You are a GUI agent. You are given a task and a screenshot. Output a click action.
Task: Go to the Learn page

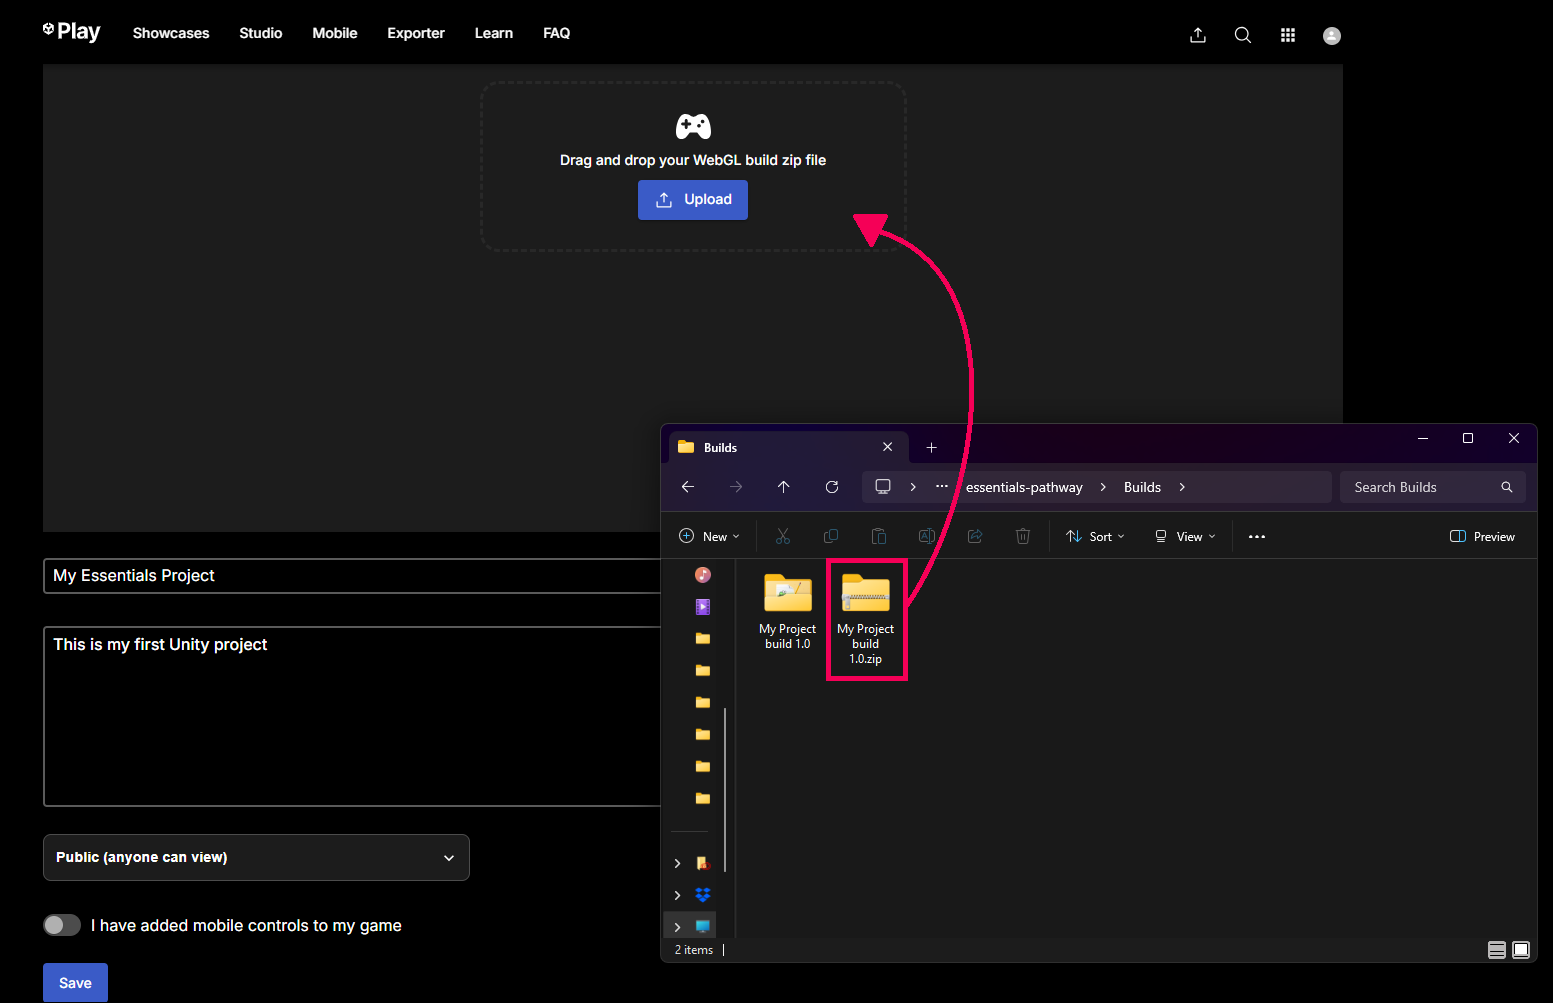(494, 33)
